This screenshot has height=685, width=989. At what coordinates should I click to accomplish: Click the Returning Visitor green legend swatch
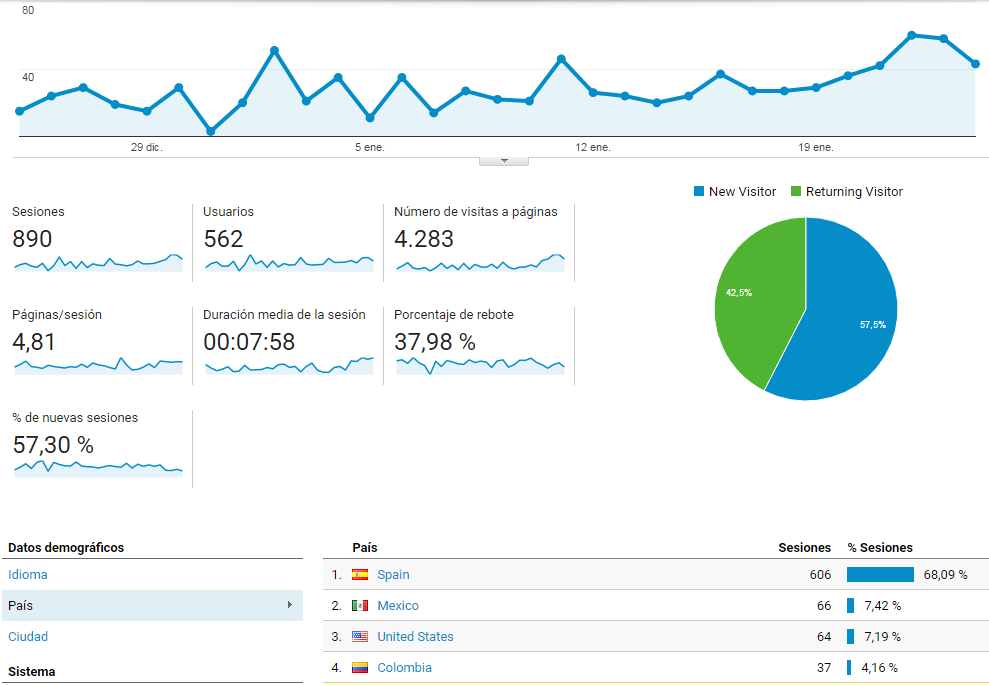pos(796,191)
